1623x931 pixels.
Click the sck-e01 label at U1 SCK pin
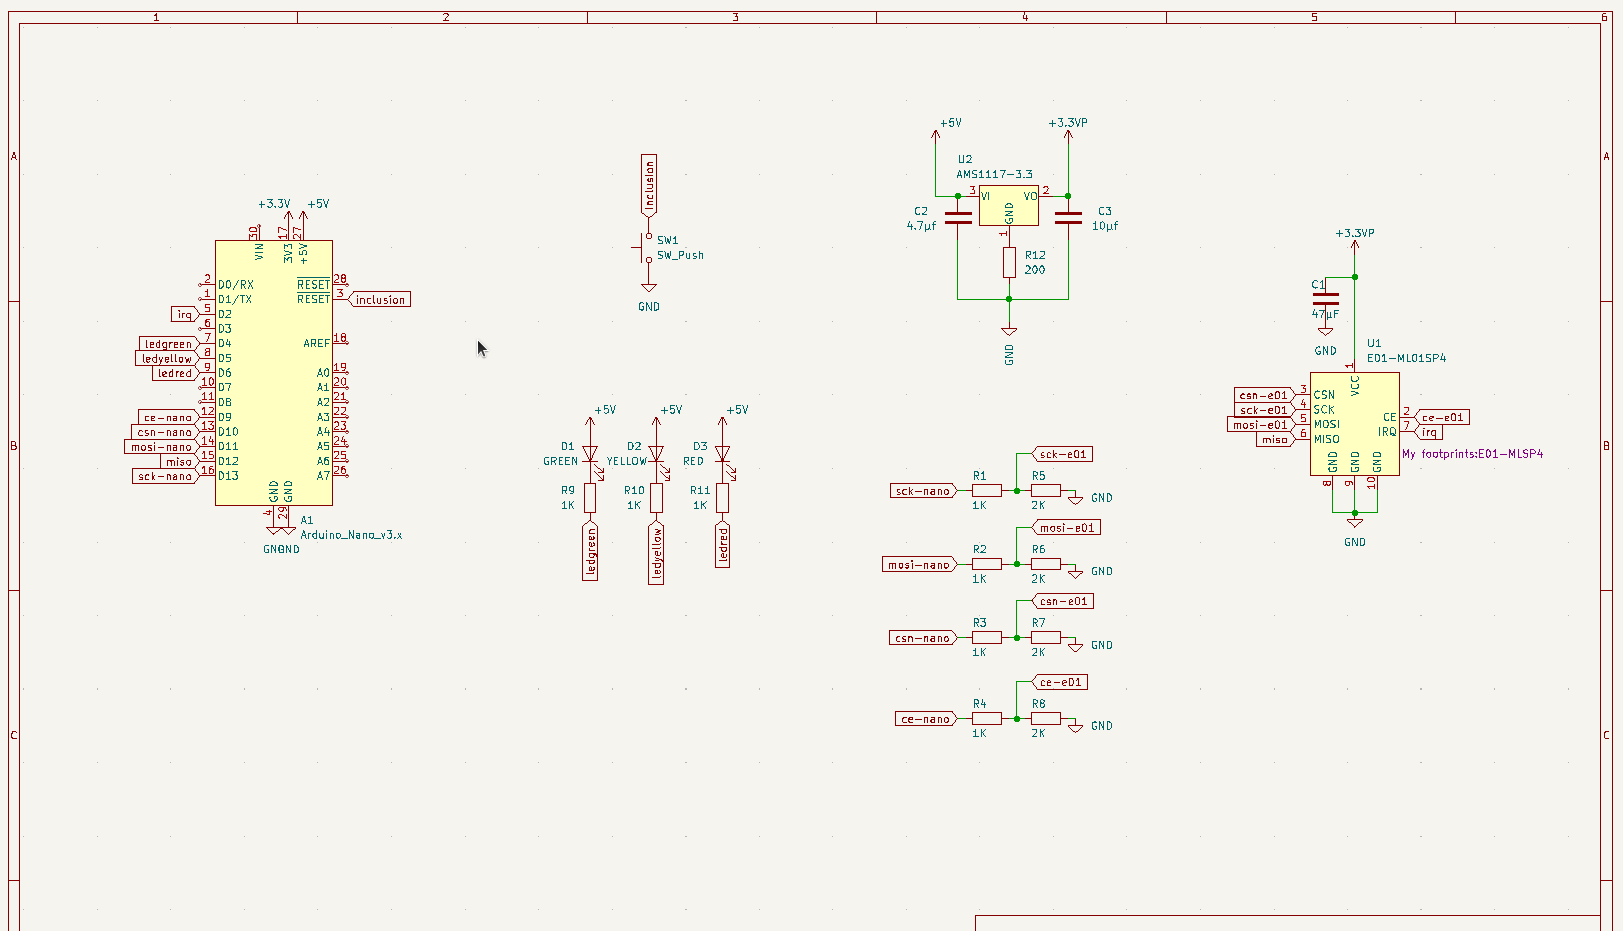pyautogui.click(x=1265, y=410)
